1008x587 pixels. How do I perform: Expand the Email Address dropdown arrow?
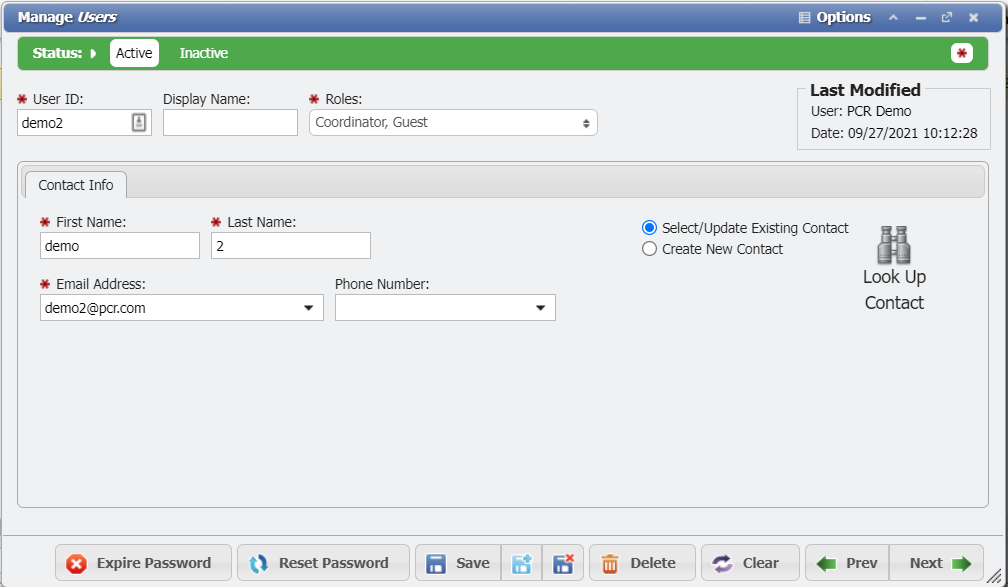[x=308, y=308]
